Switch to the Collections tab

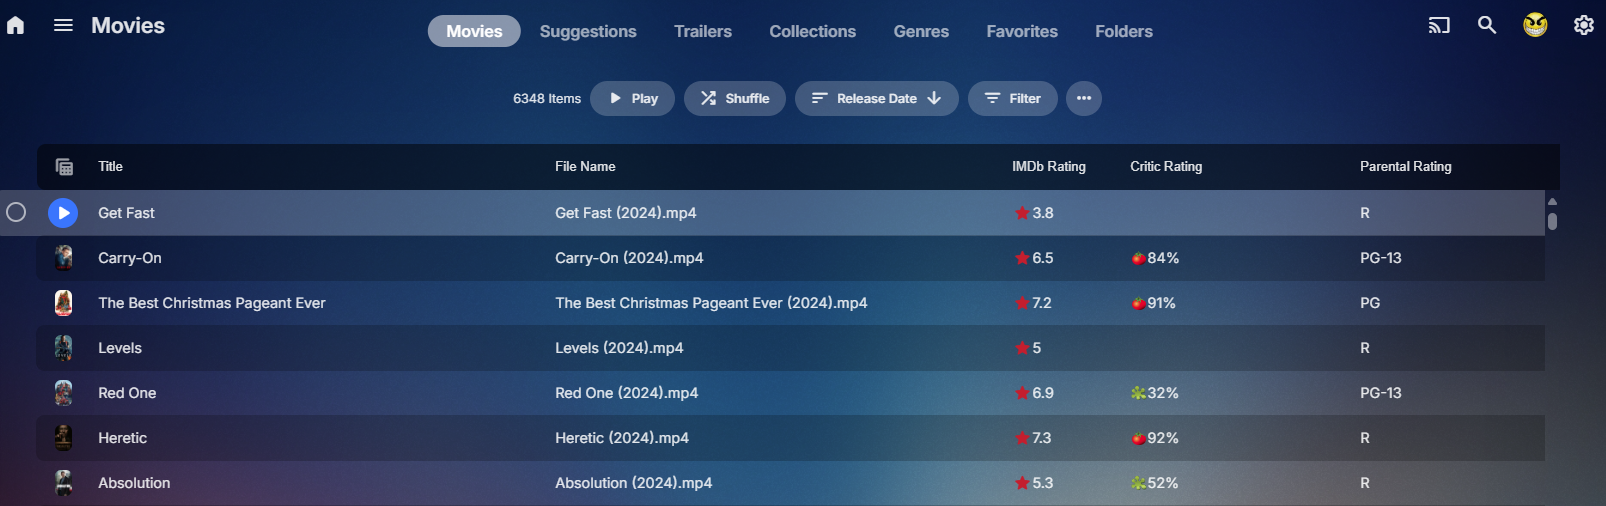(813, 31)
